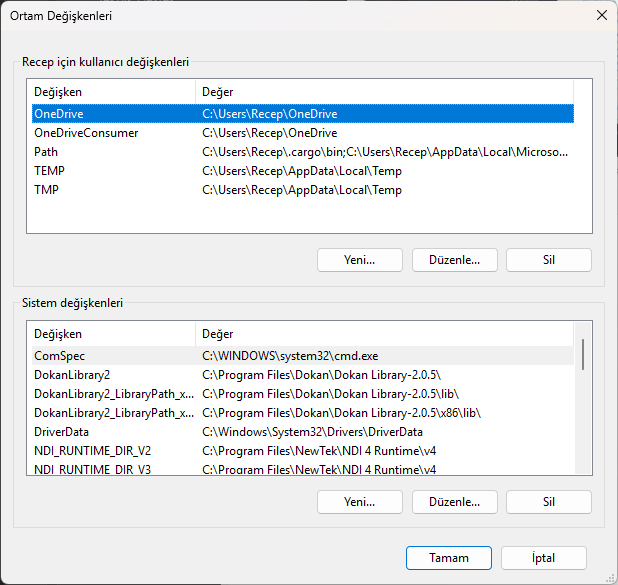Close the Ortam Değişkenleri dialog
Image resolution: width=618 pixels, height=585 pixels.
tap(601, 15)
